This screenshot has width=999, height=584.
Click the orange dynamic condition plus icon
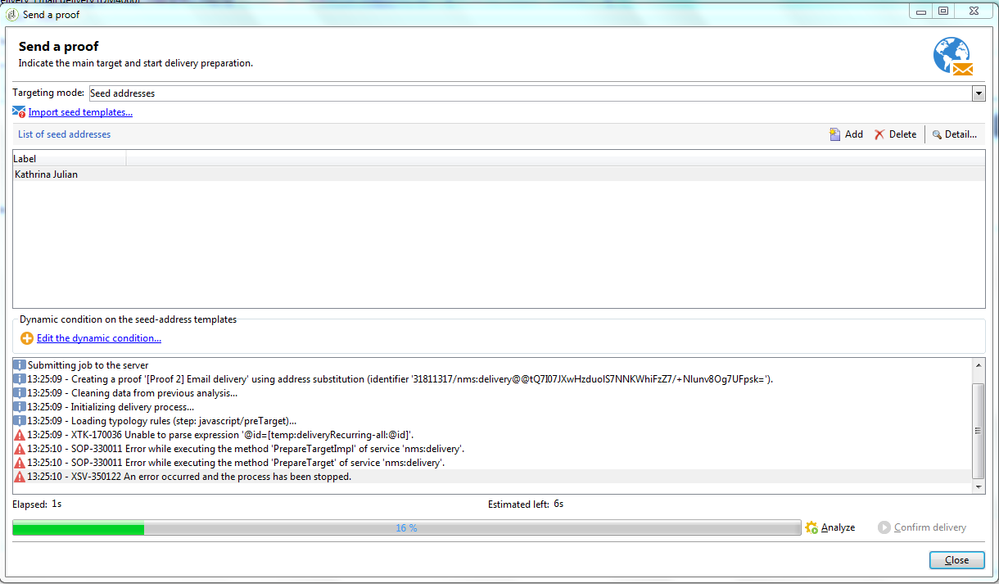27,338
